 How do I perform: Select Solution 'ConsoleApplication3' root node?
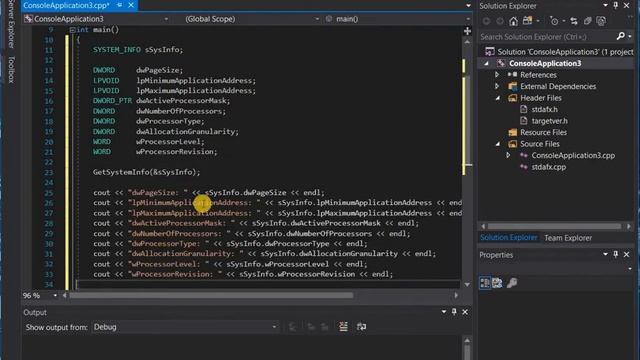(x=565, y=52)
